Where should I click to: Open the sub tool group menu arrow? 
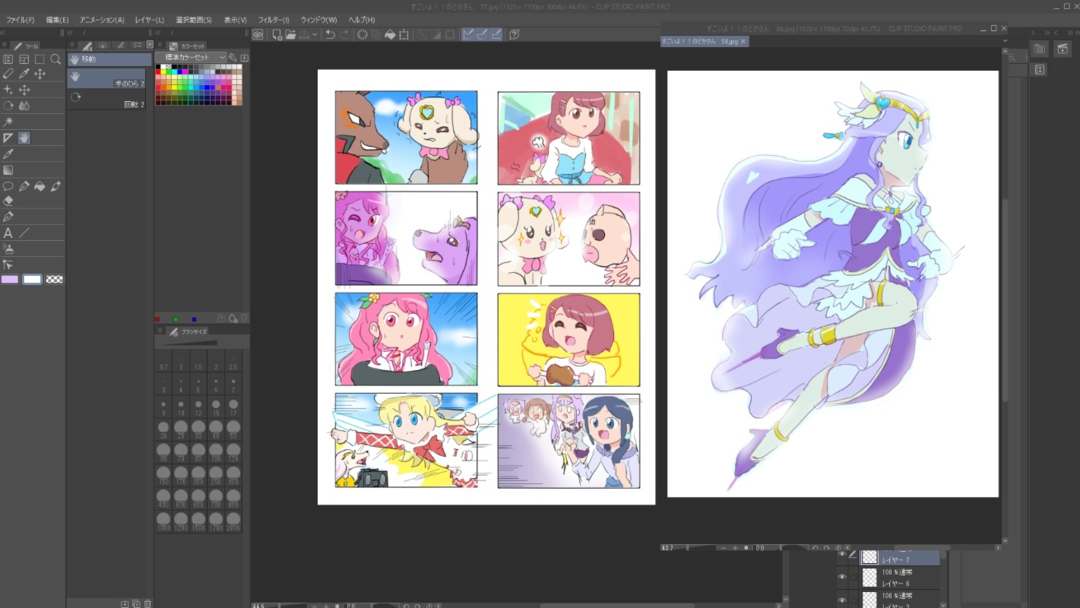point(150,45)
